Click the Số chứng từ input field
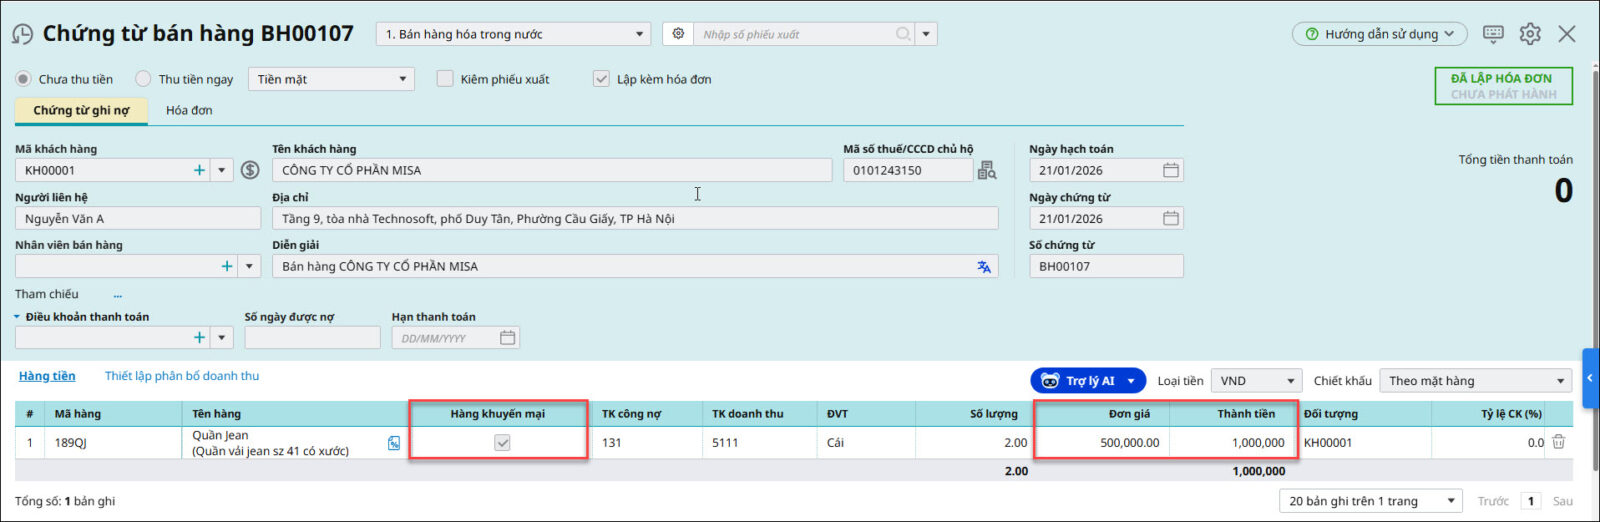 (x=1105, y=267)
